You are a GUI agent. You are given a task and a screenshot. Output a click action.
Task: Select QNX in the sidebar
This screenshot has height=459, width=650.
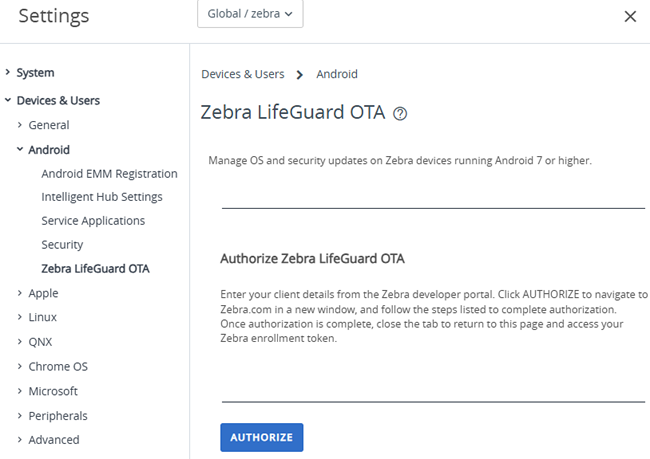40,342
